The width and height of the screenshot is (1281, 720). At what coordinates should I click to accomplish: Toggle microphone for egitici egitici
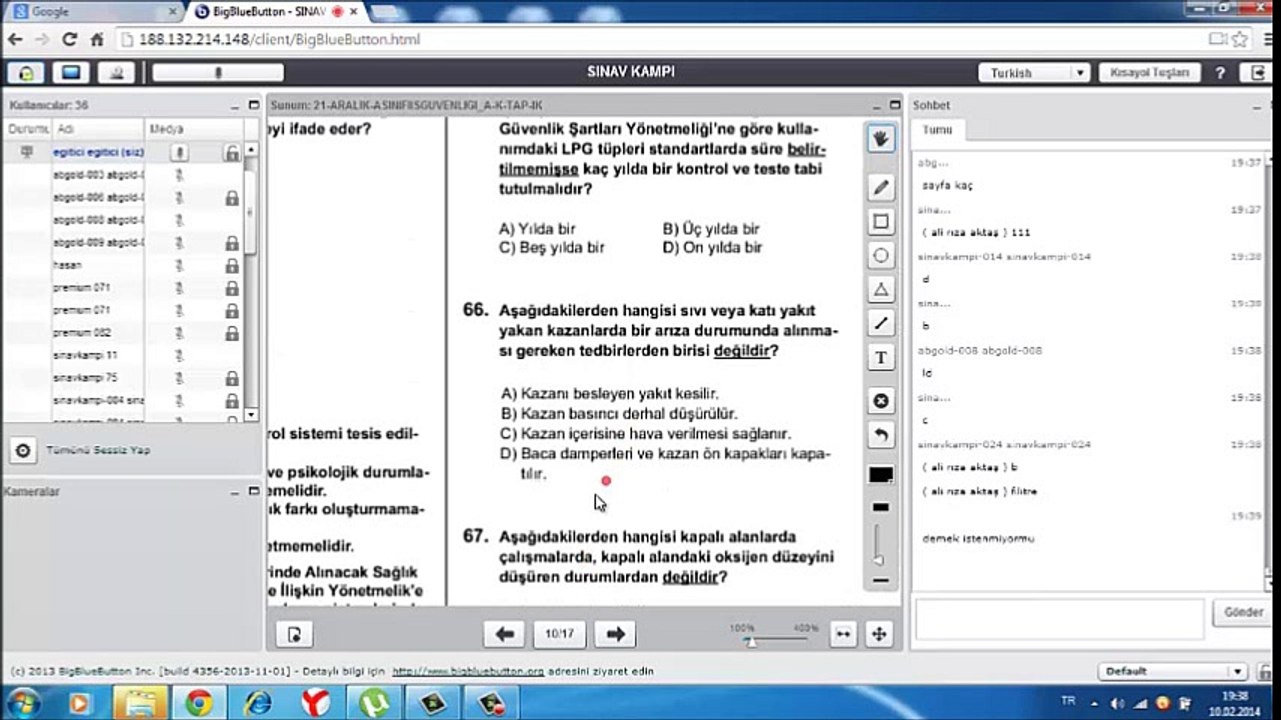pyautogui.click(x=180, y=153)
